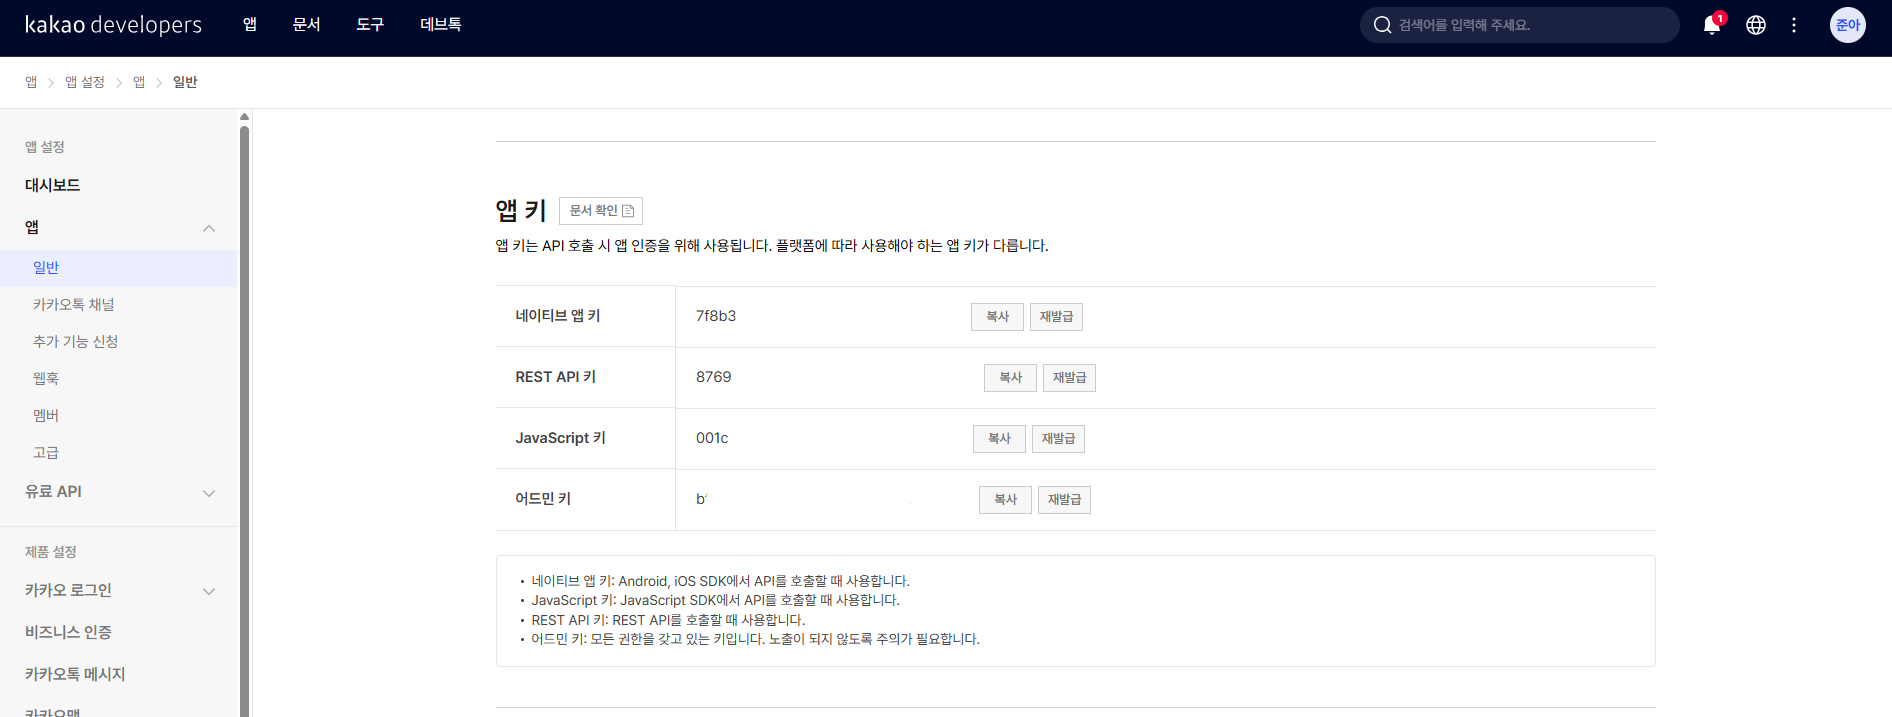Screen dimensions: 1892x717
Task: Click the kakao developers logo
Action: tap(113, 25)
